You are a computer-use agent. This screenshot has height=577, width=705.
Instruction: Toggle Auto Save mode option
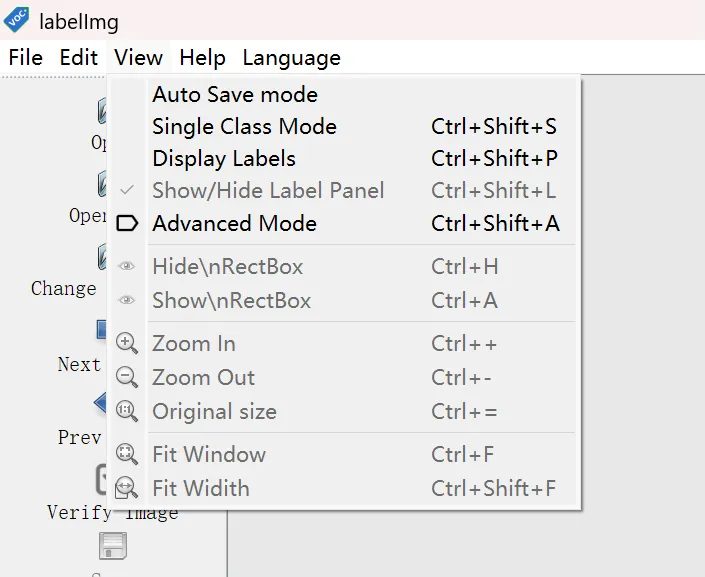(235, 95)
